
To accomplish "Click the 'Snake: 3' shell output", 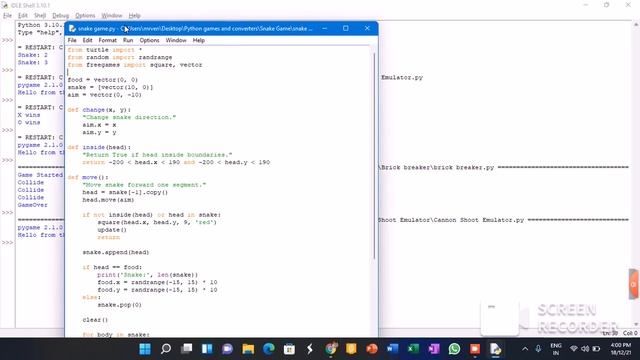I will [x=33, y=62].
